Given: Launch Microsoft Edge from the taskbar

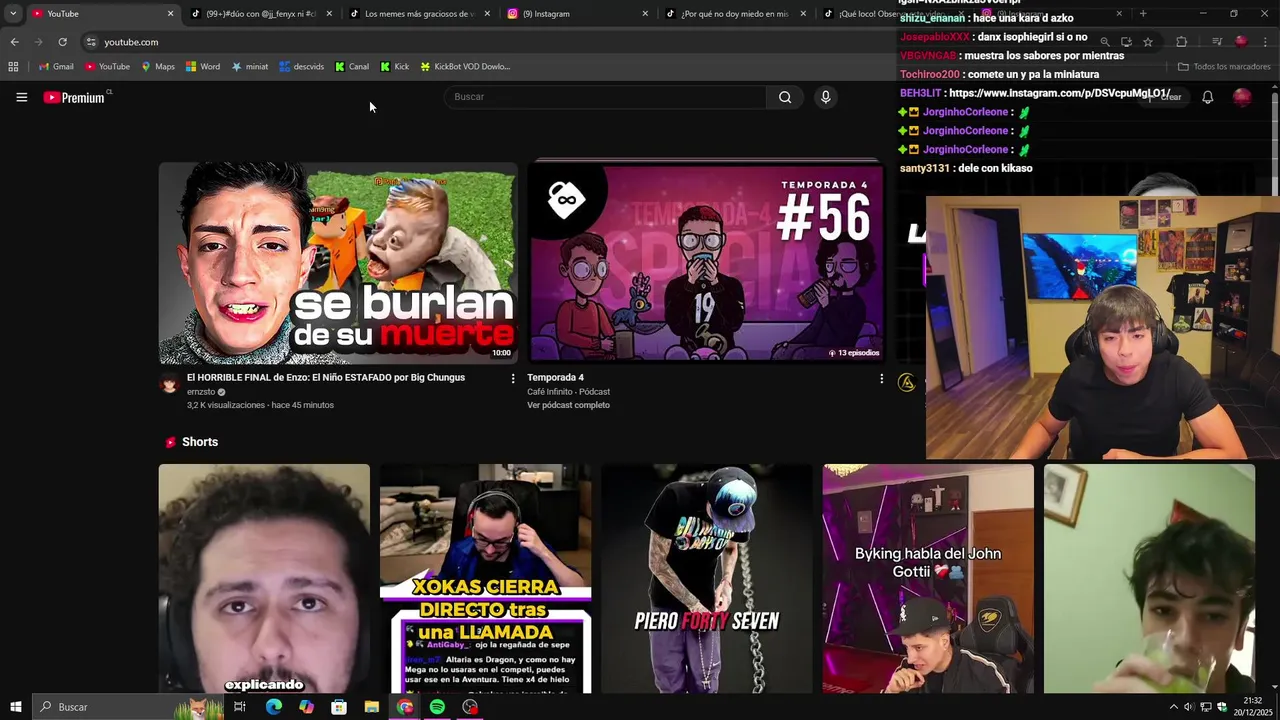Looking at the screenshot, I should (x=274, y=707).
